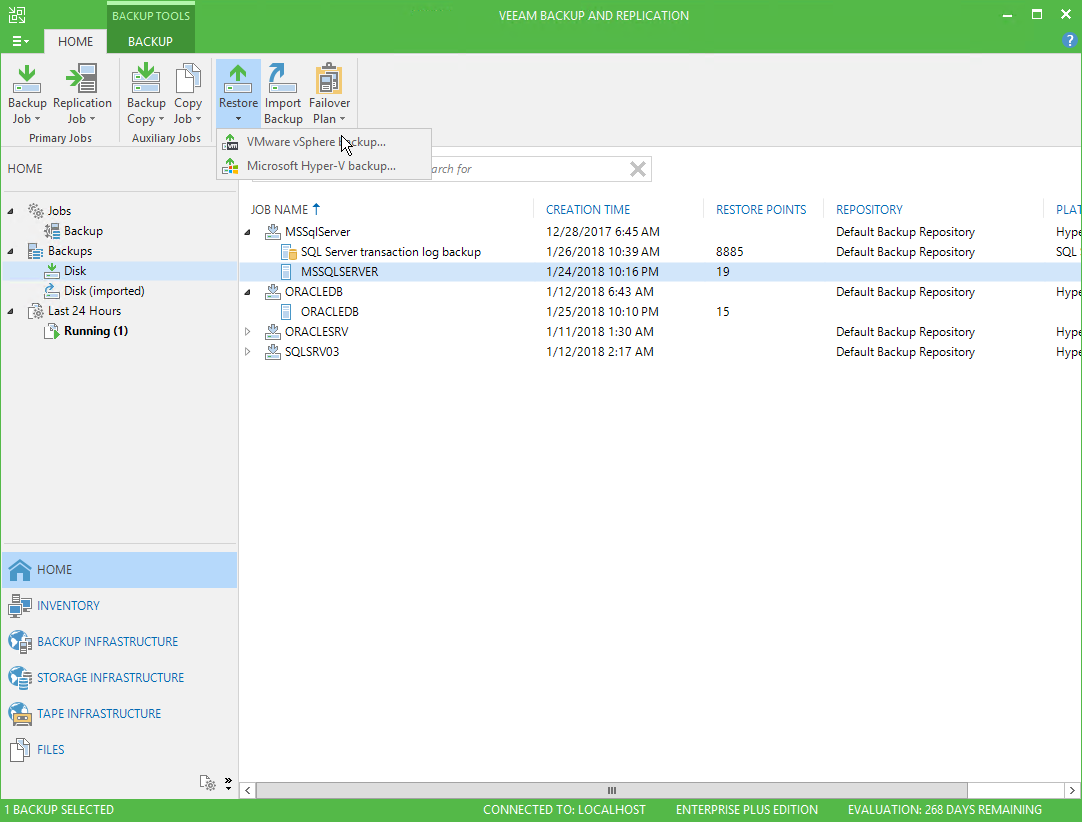Click the Jobs gear icon in tree
Screen dimensions: 1082x822
pyautogui.click(x=35, y=211)
